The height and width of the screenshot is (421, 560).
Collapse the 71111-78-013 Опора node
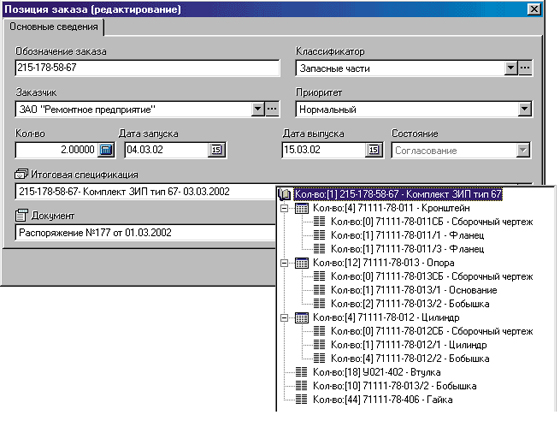coord(284,263)
